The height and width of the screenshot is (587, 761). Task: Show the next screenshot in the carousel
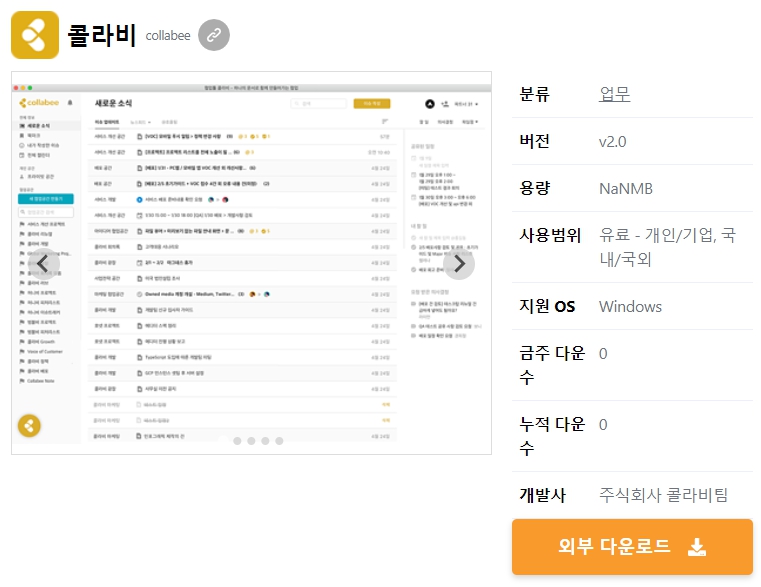click(459, 264)
